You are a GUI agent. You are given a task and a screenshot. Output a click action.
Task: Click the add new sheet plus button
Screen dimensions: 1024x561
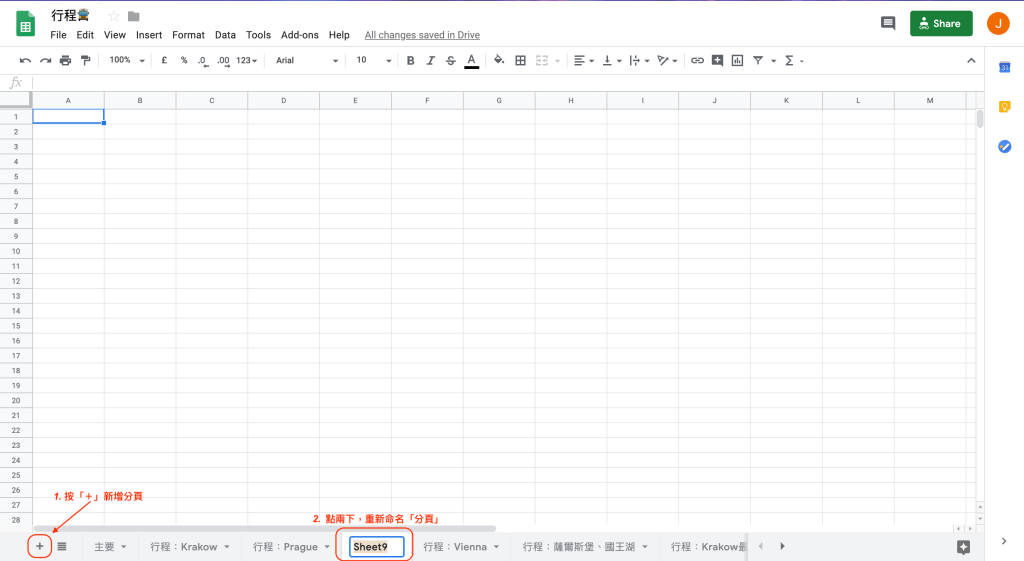point(40,546)
